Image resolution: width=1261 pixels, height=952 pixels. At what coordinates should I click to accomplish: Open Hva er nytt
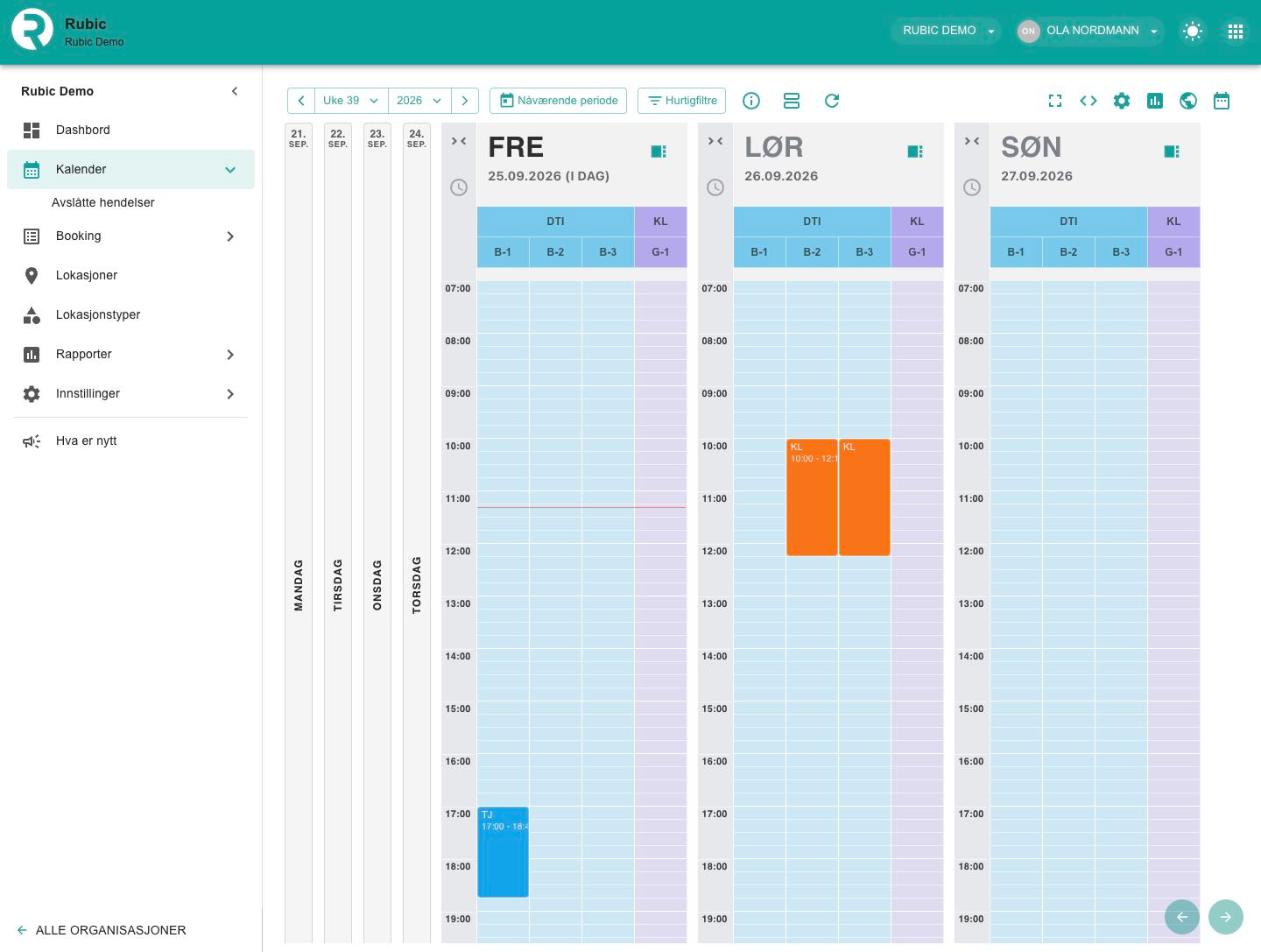point(131,441)
